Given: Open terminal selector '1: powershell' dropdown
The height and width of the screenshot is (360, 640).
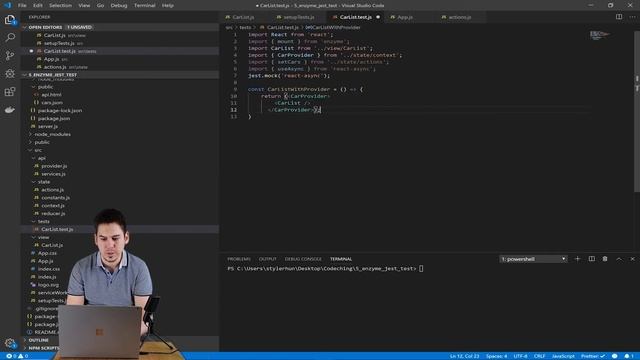Looking at the screenshot, I should coord(533,259).
